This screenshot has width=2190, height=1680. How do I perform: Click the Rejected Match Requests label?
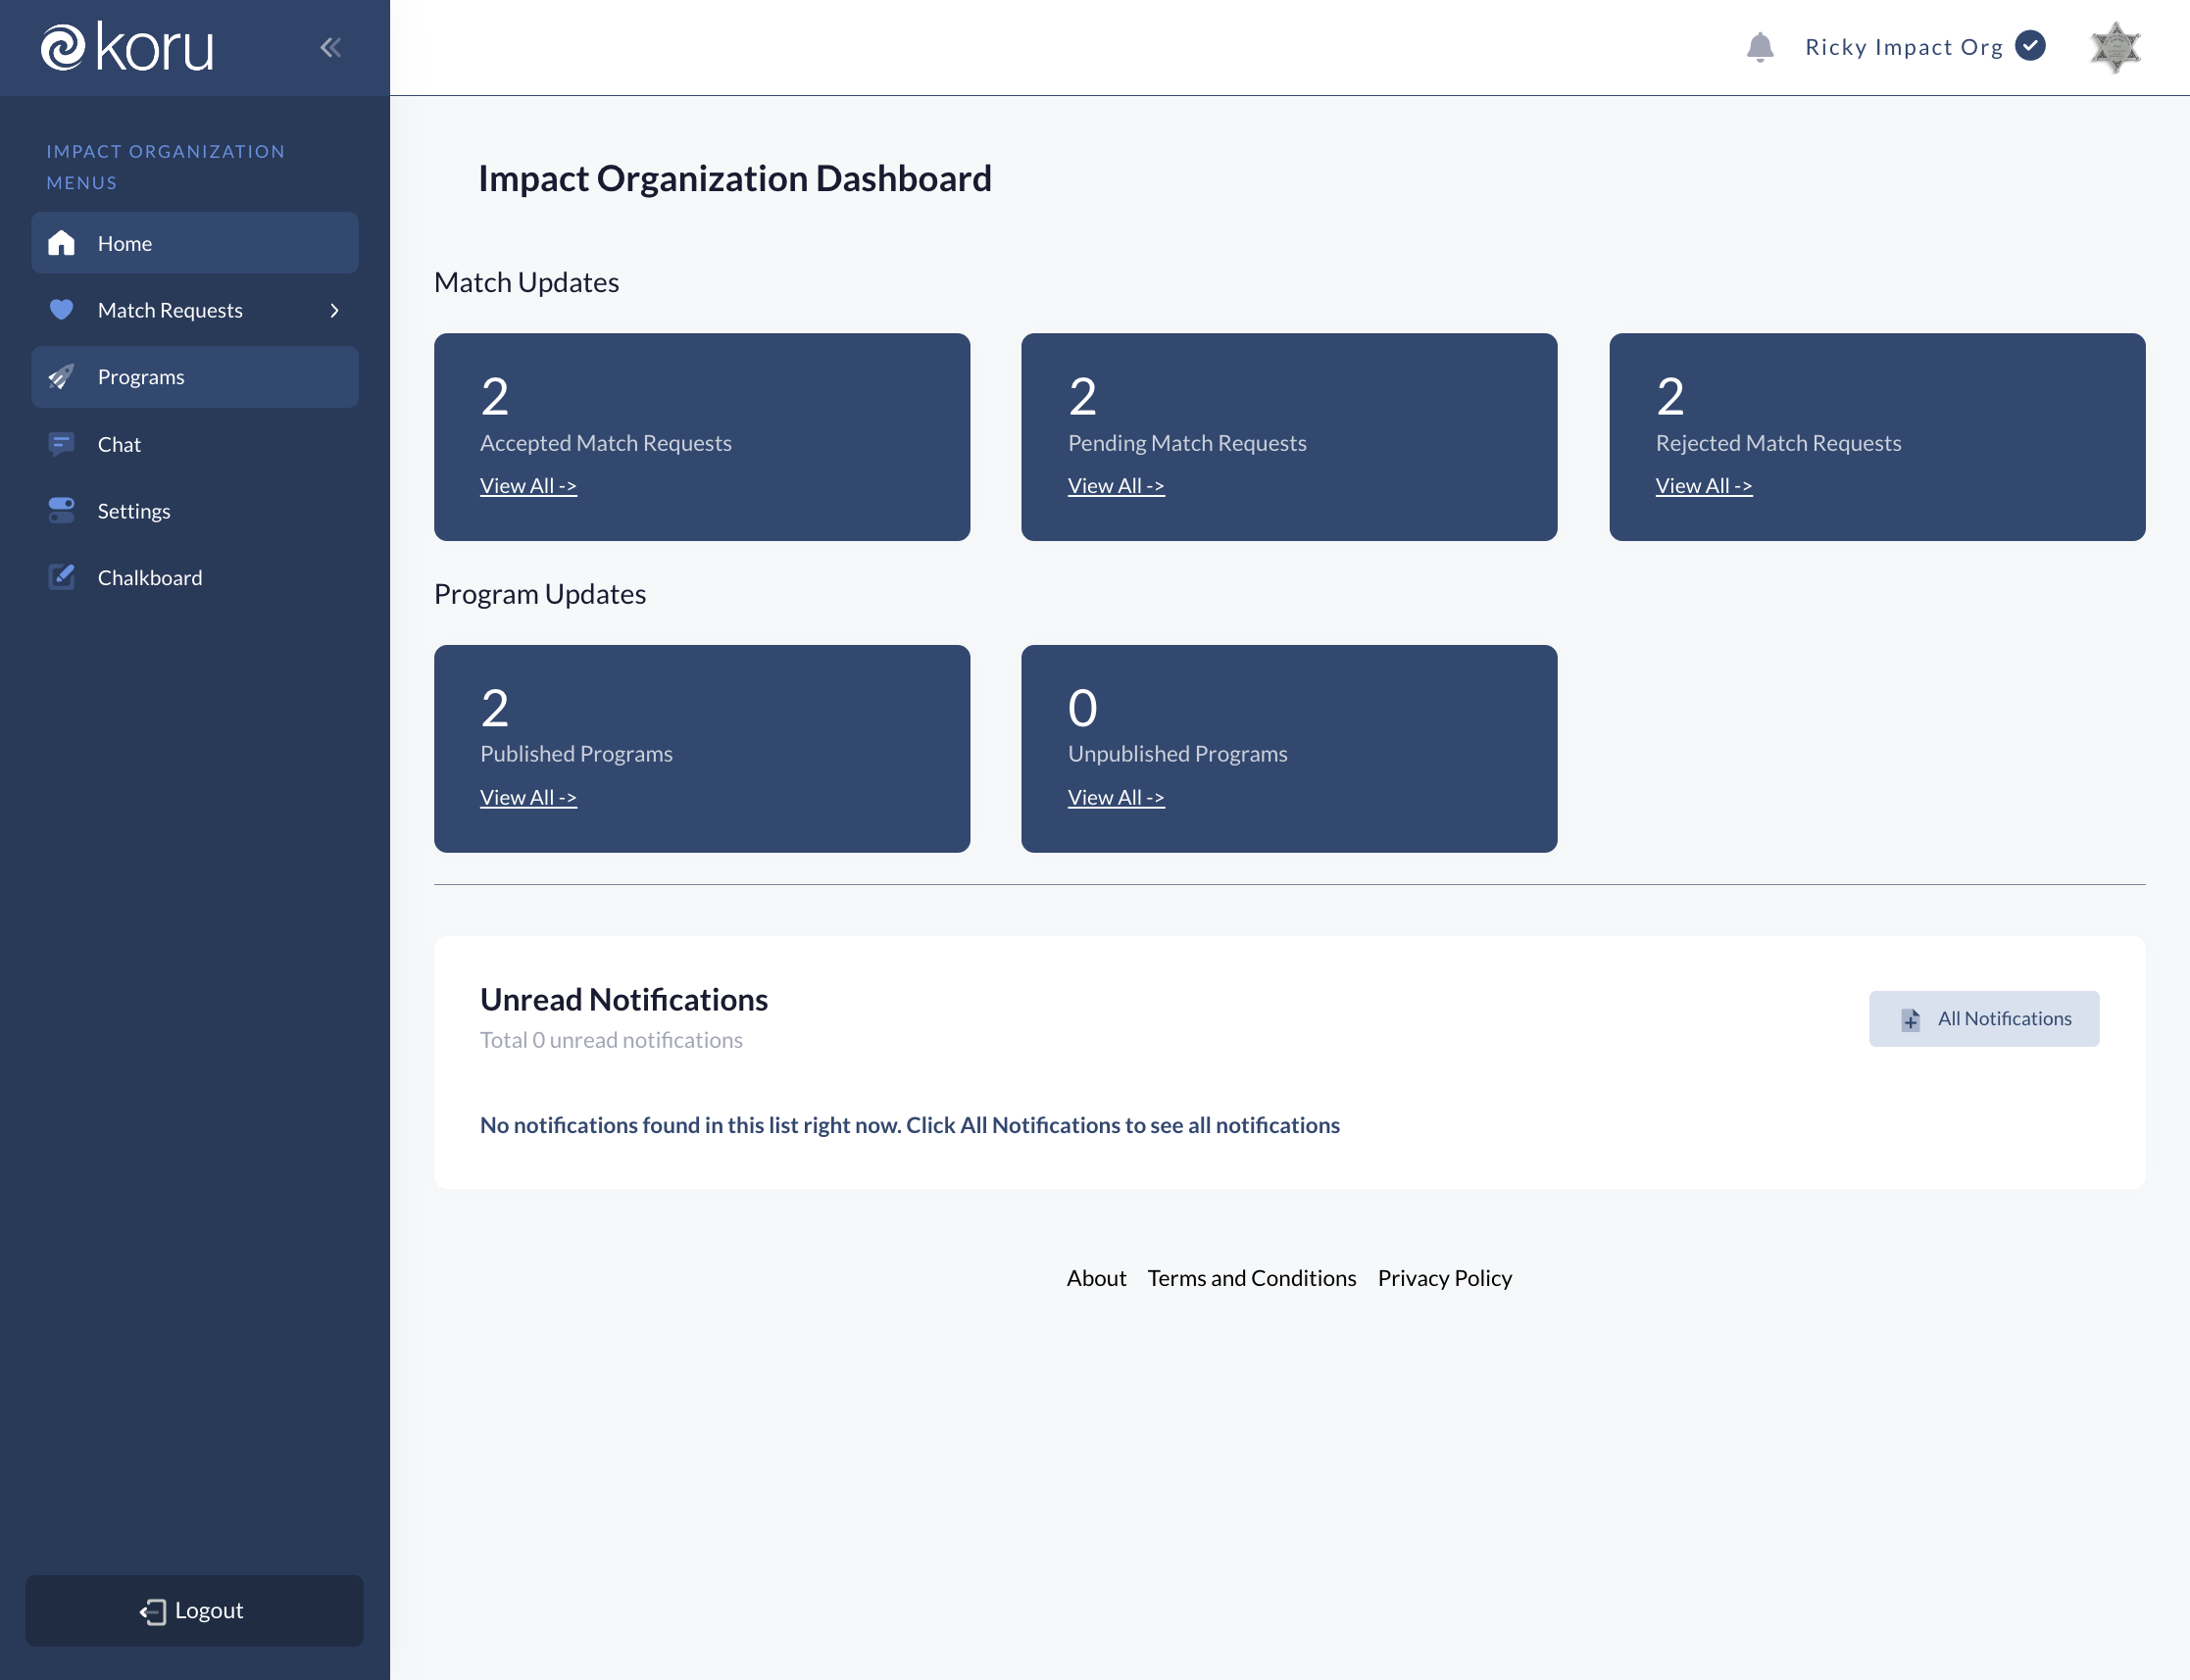pos(1778,443)
